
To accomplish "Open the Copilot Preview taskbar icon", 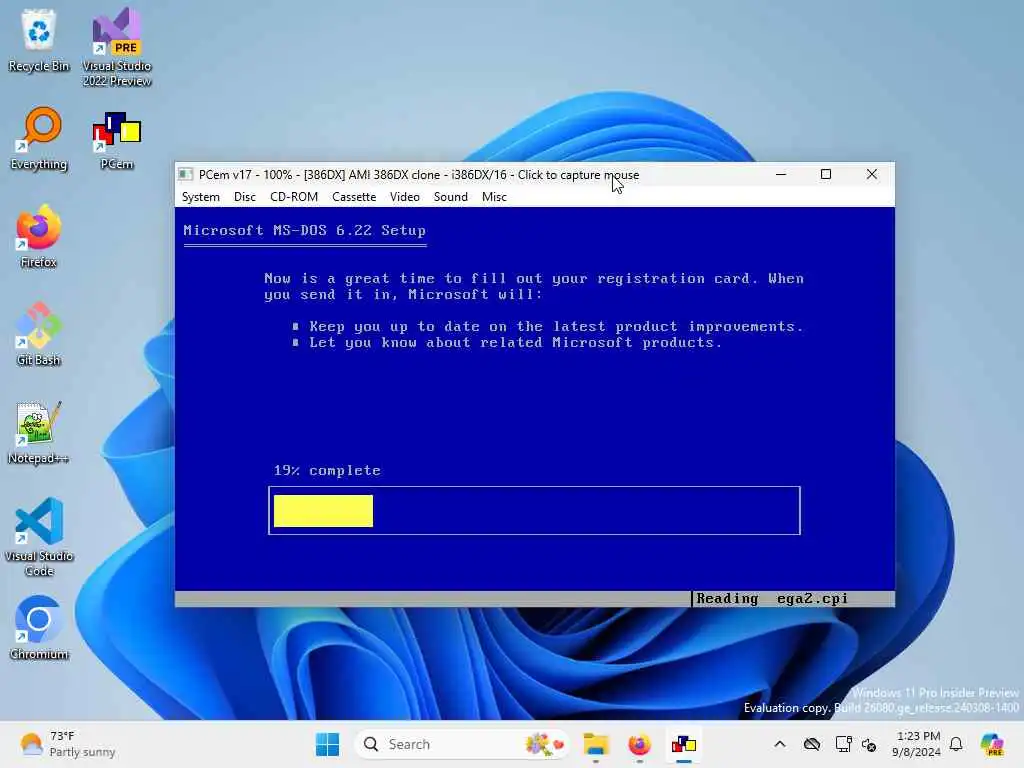I will tap(992, 744).
